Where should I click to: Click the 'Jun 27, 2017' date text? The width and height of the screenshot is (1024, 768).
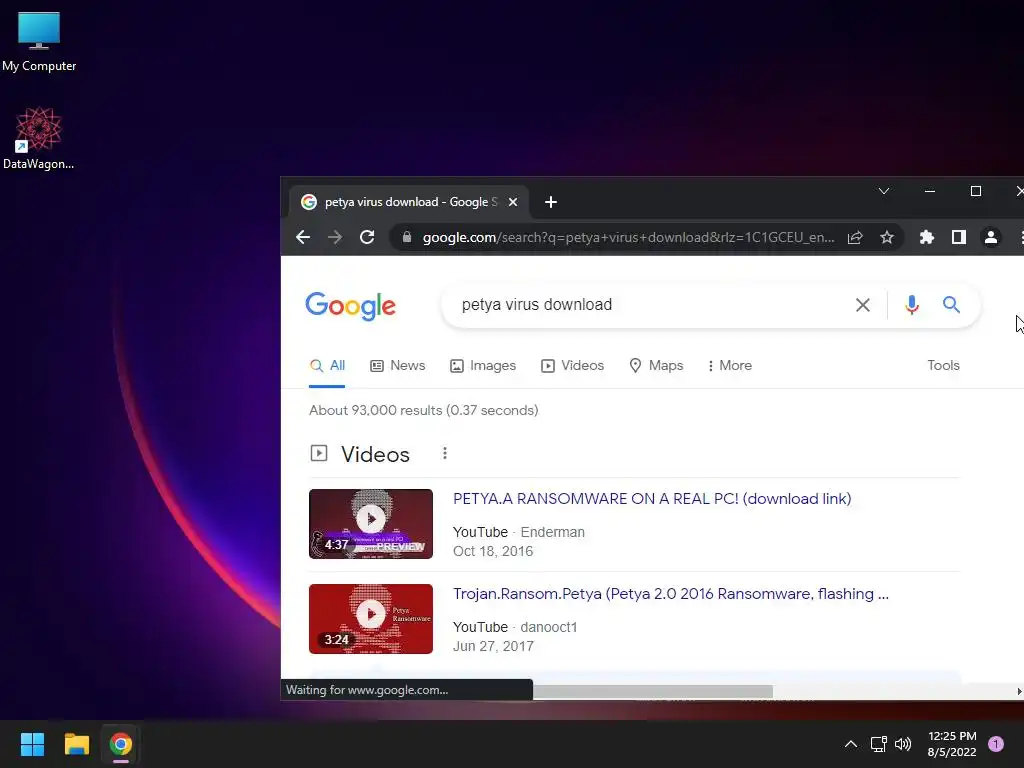493,646
